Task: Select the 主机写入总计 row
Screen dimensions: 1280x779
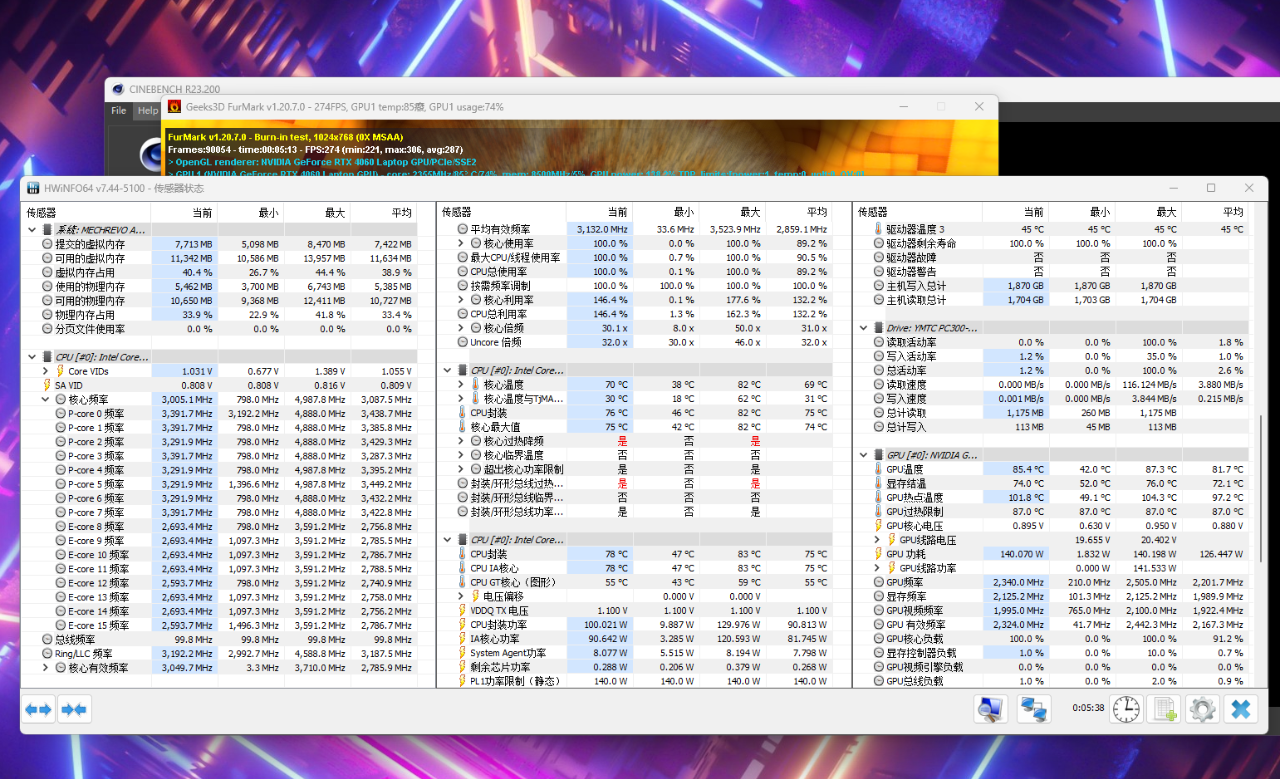Action: point(1050,286)
